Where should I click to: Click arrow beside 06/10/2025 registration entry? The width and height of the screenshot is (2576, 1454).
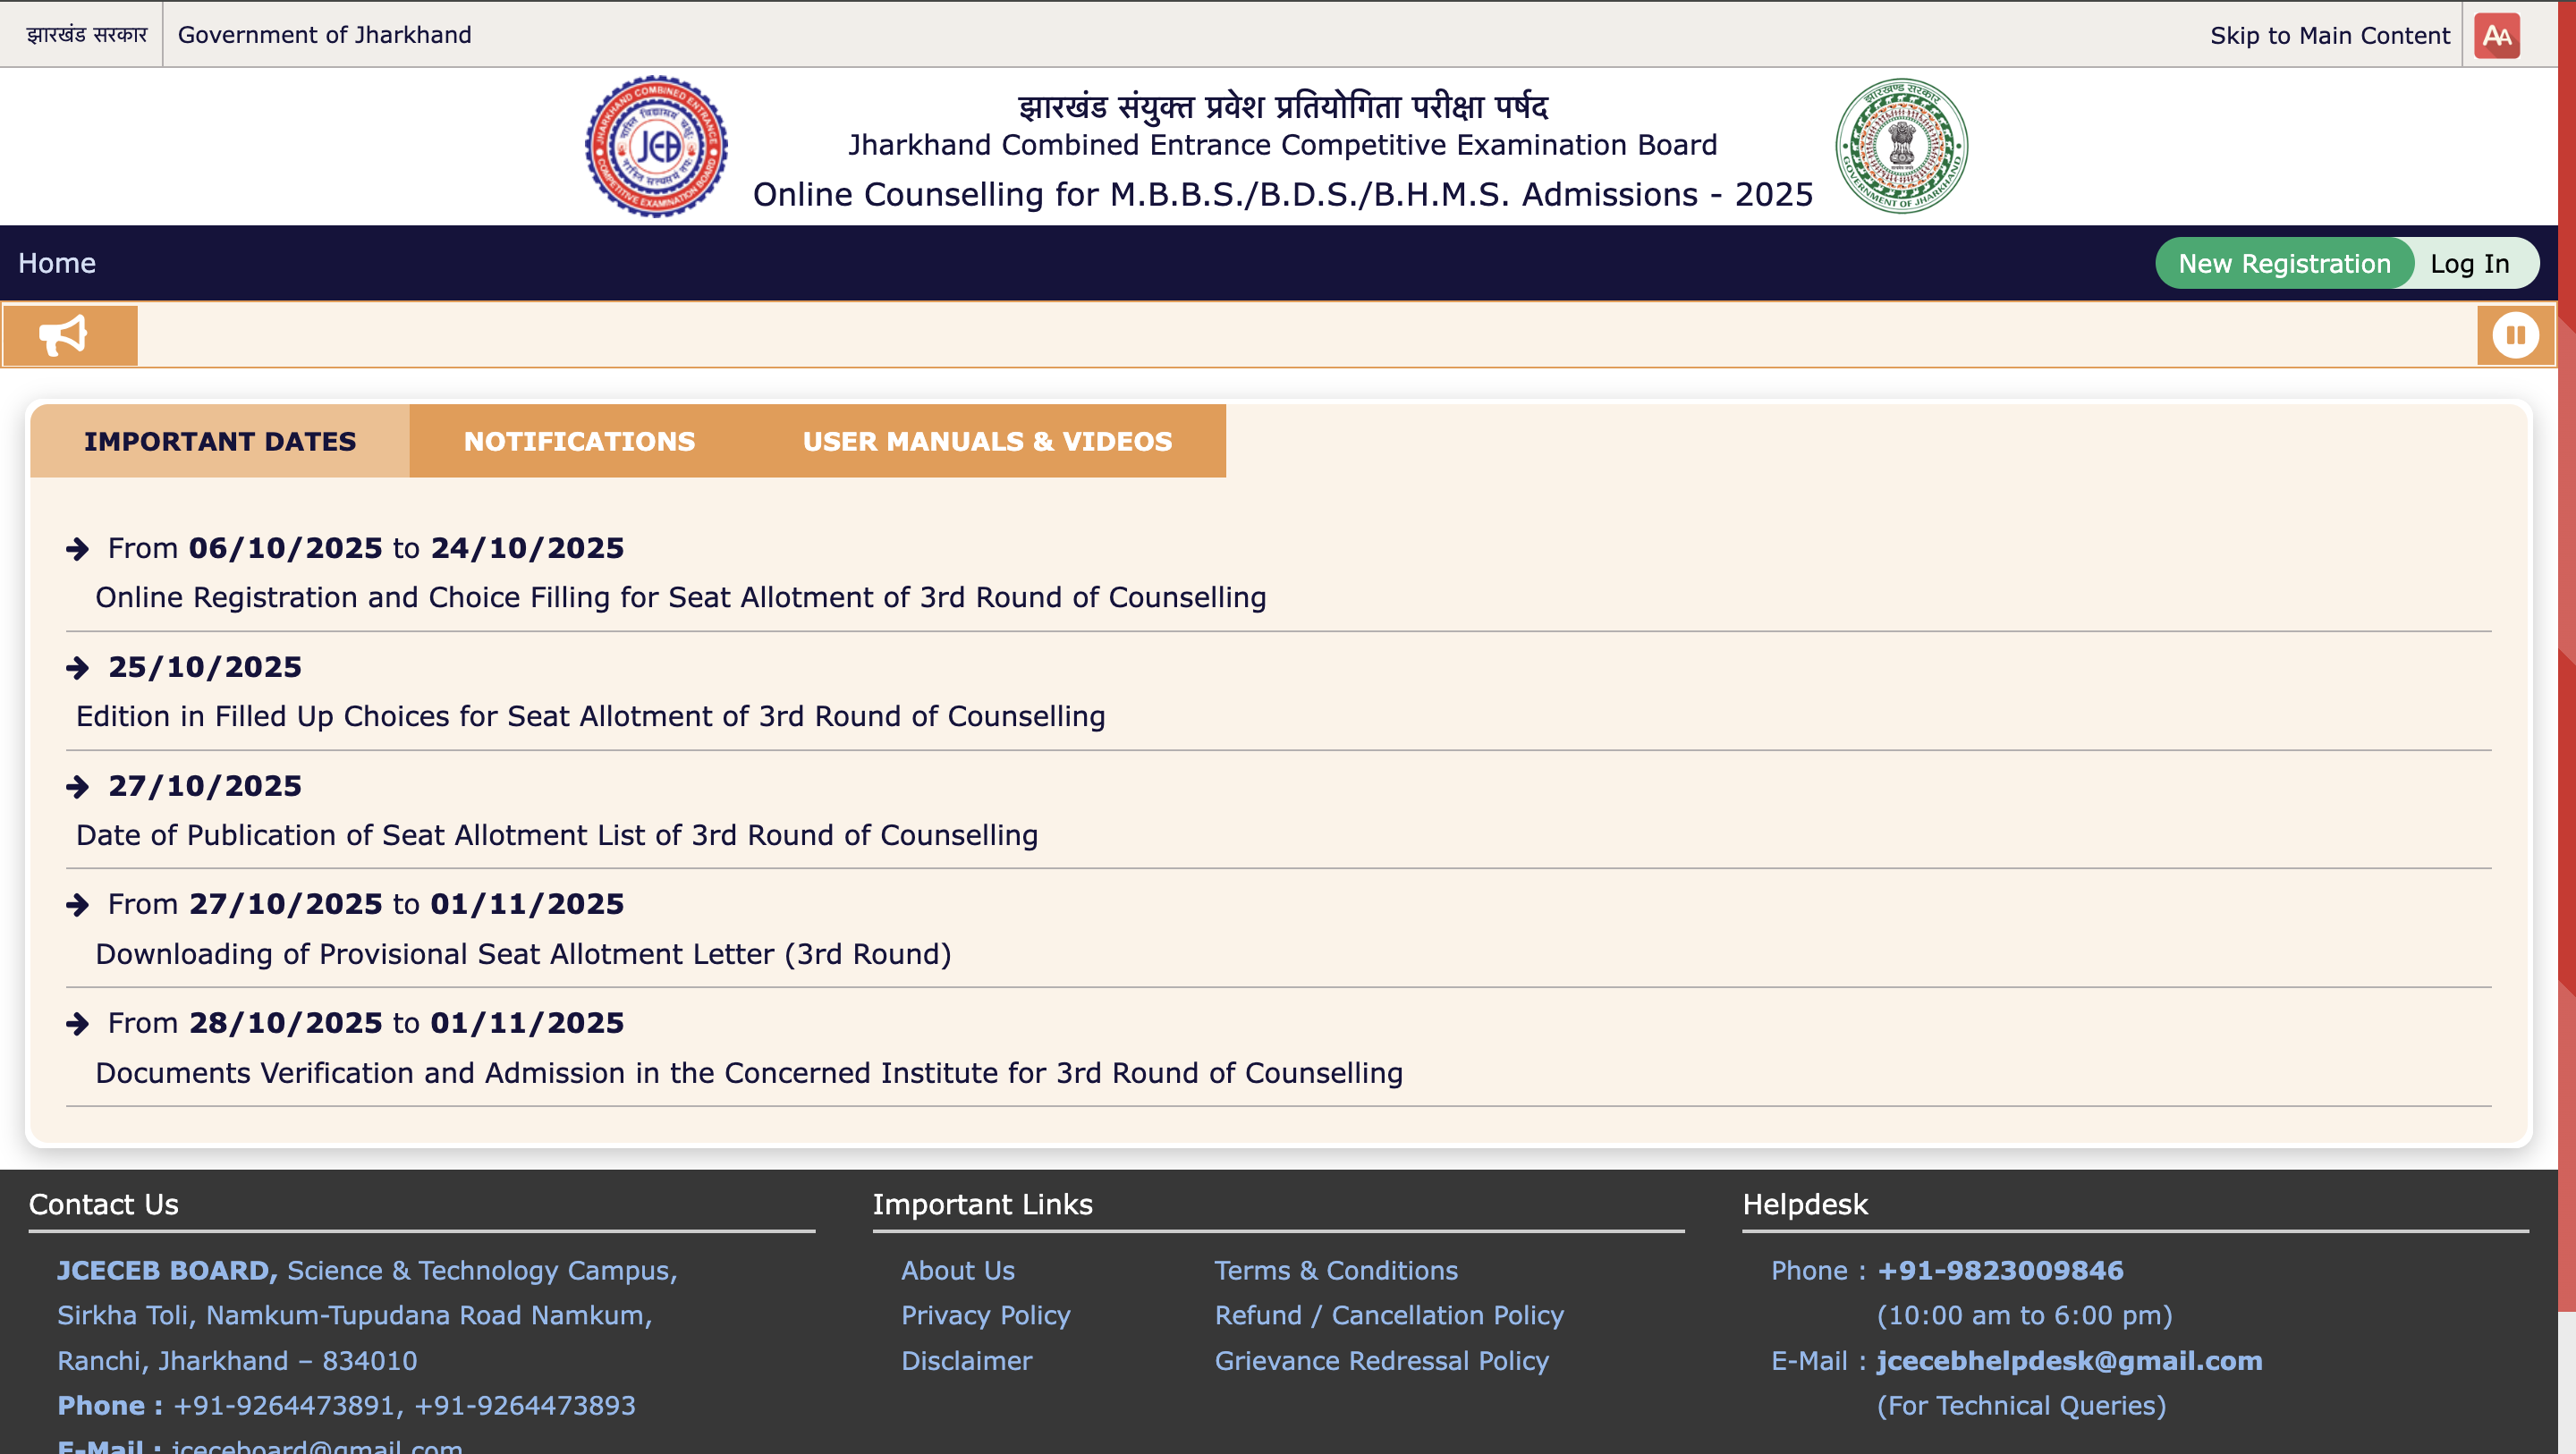[77, 549]
